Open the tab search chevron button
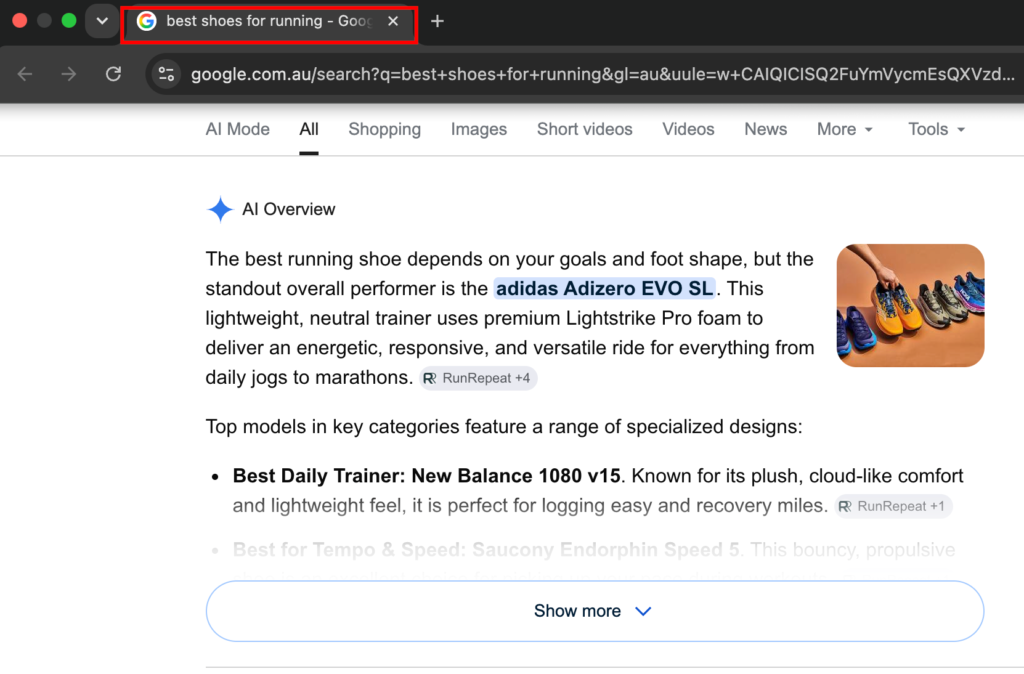1024x674 pixels. pos(102,20)
